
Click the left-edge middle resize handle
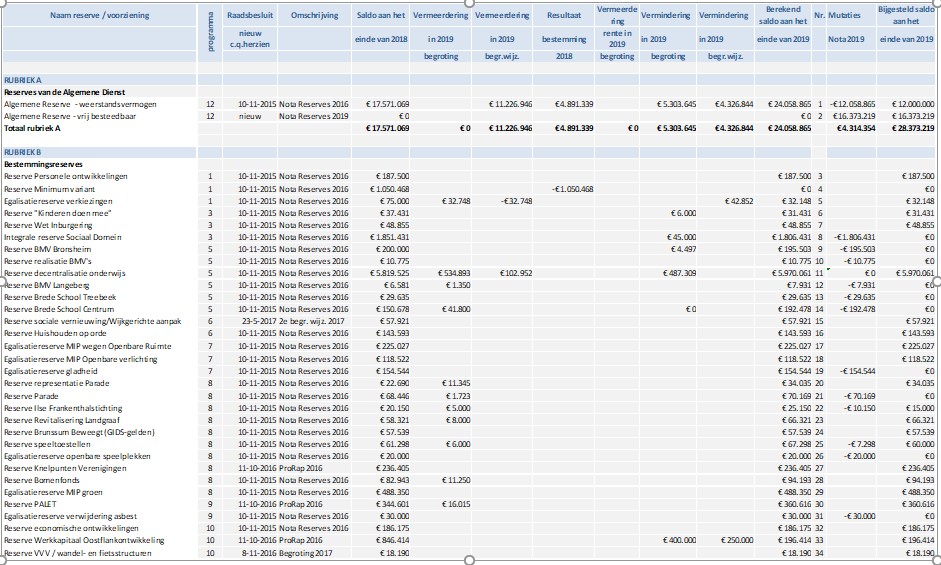point(3,280)
